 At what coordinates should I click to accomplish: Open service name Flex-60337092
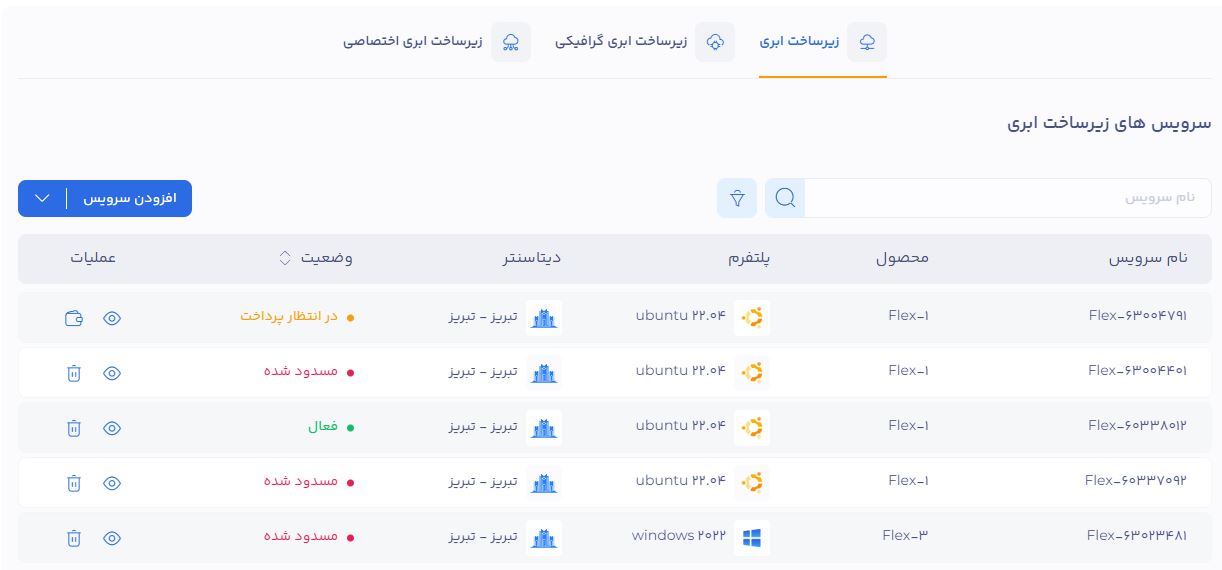[x=1135, y=481]
